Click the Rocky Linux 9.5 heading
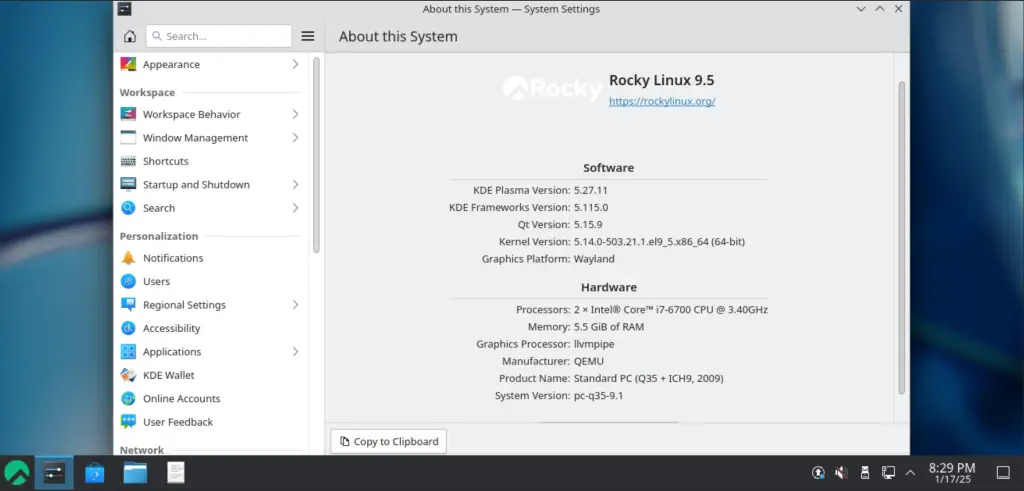 coord(662,80)
